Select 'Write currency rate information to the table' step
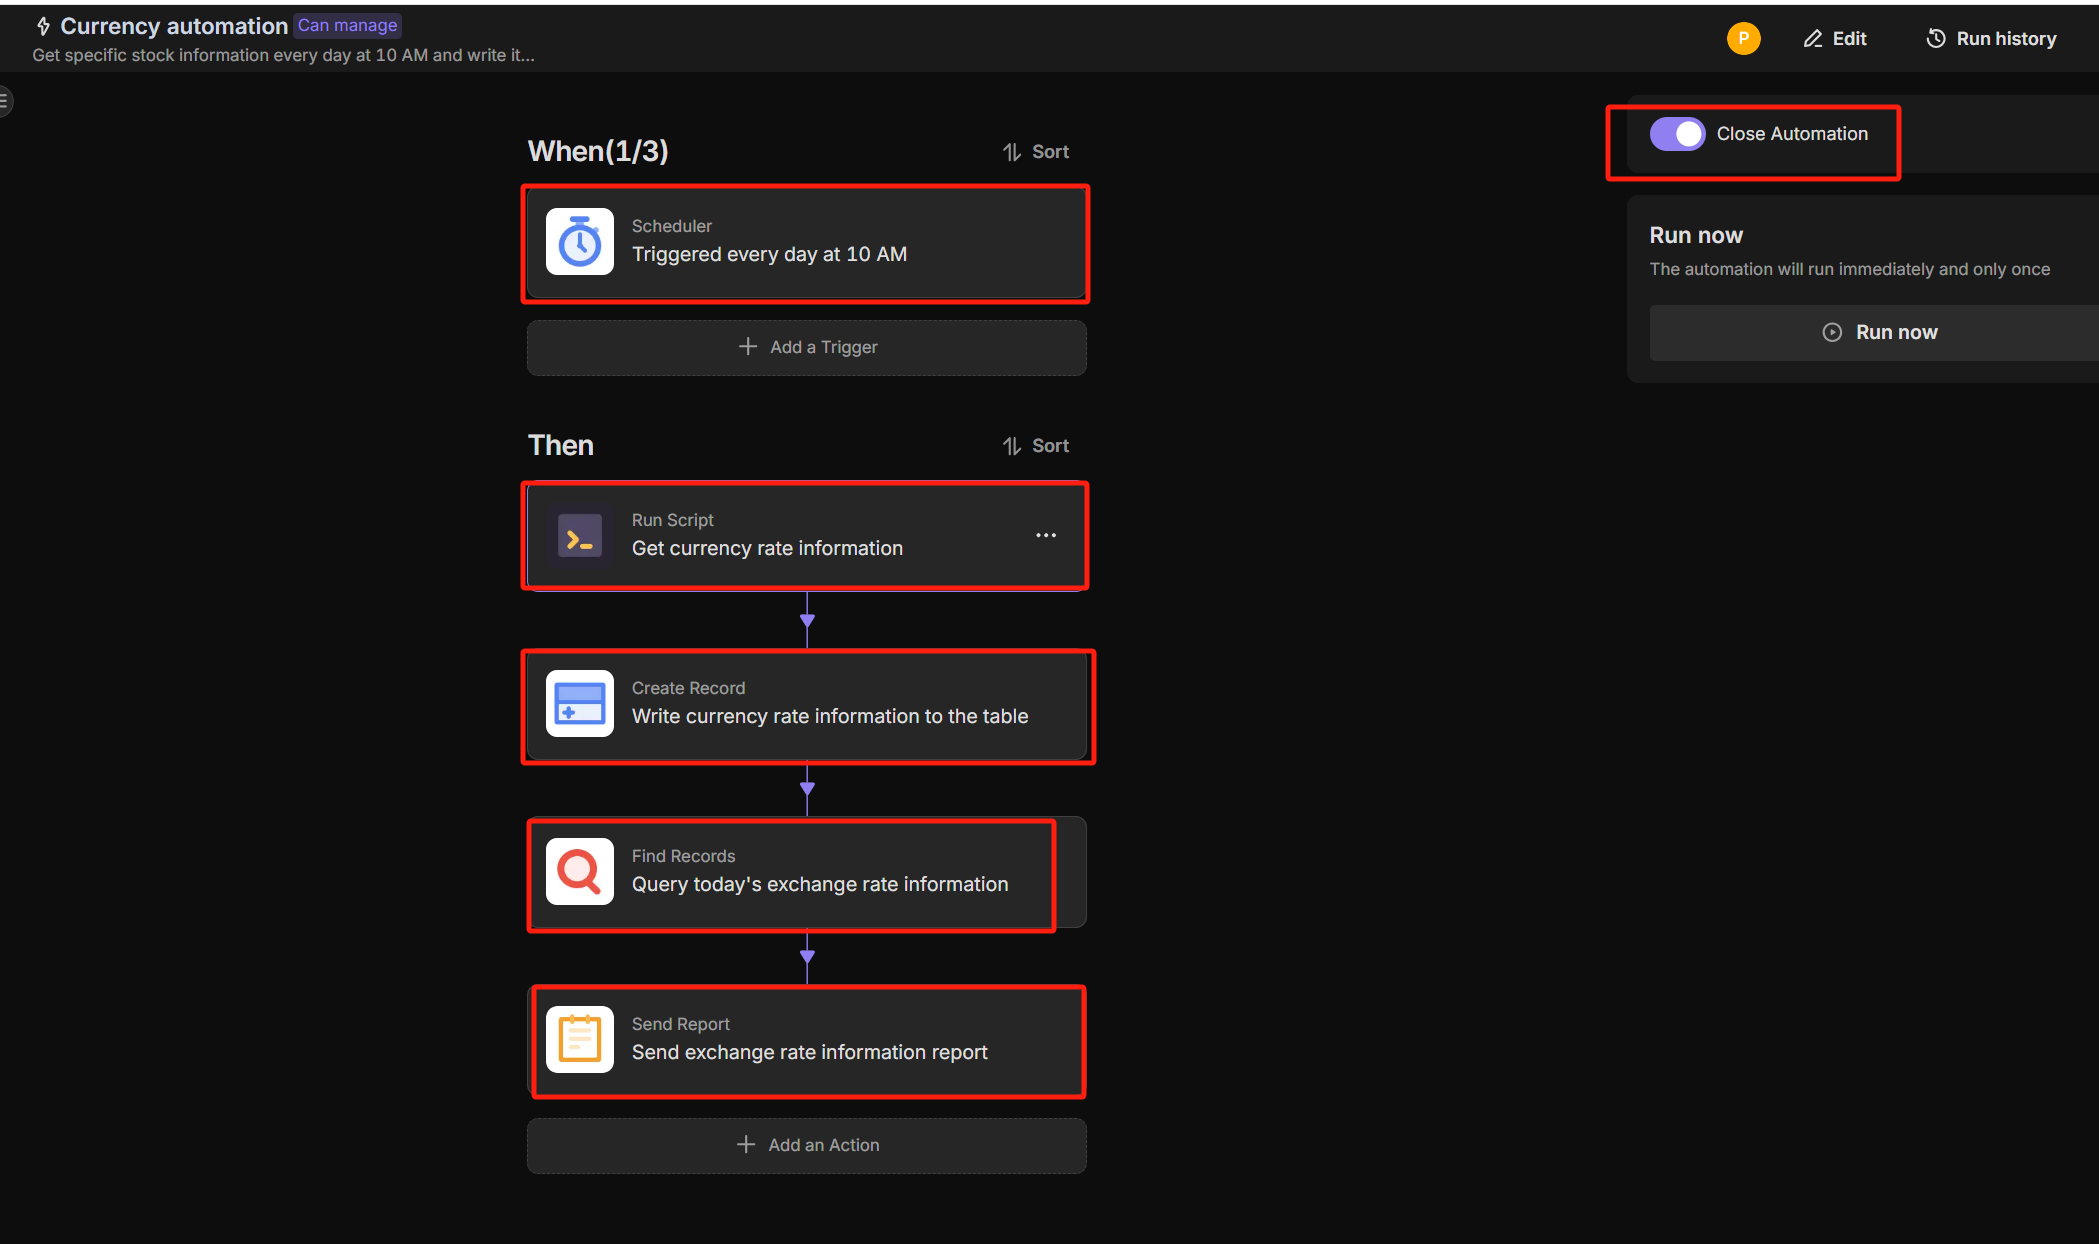This screenshot has width=2099, height=1244. [x=807, y=704]
